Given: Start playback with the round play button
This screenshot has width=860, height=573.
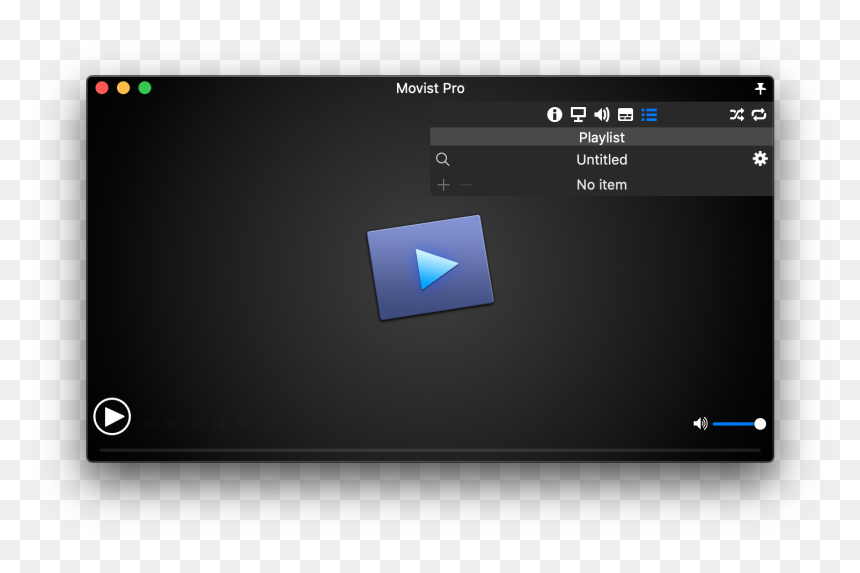Looking at the screenshot, I should 112,417.
